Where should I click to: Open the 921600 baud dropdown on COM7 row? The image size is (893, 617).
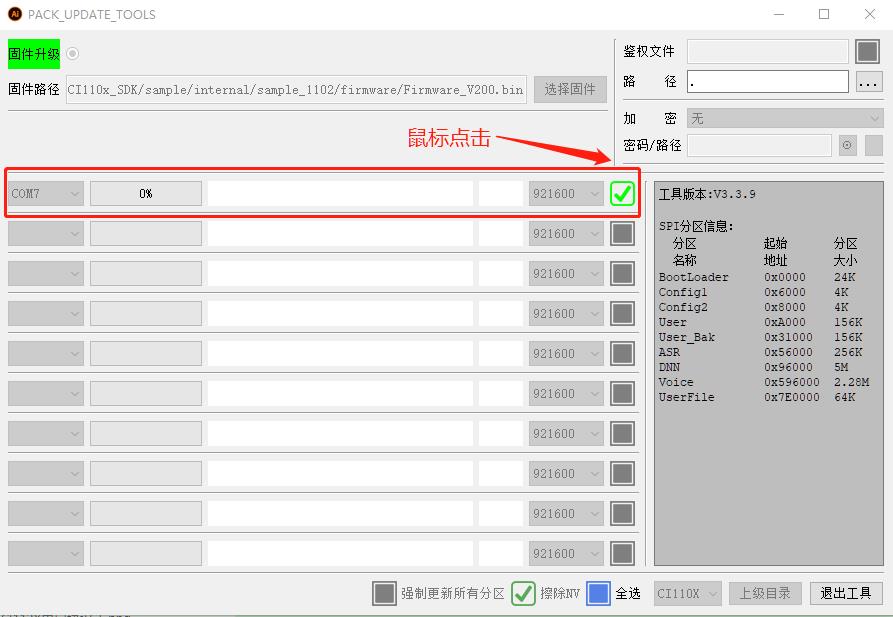pos(566,194)
